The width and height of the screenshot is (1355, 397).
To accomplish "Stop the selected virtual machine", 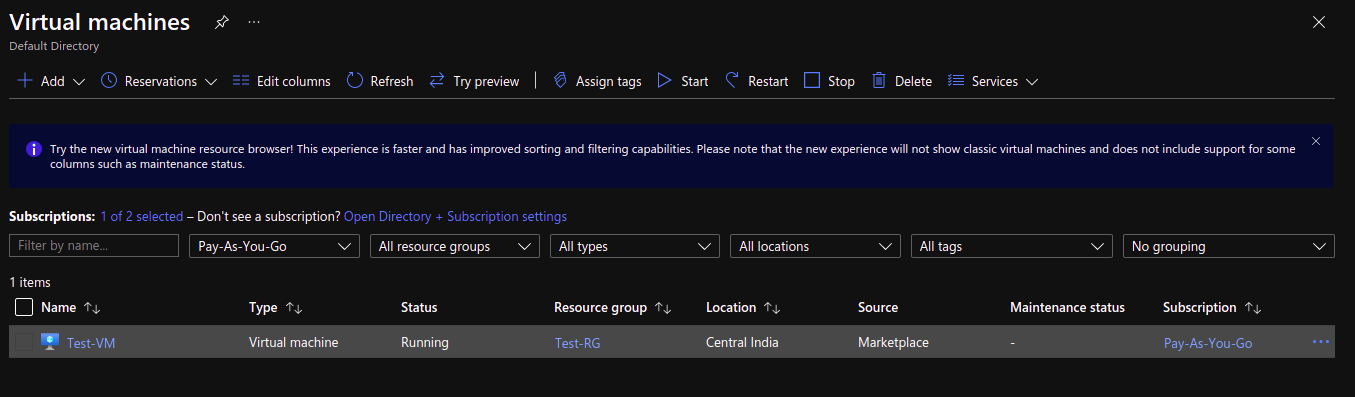I will coord(829,81).
